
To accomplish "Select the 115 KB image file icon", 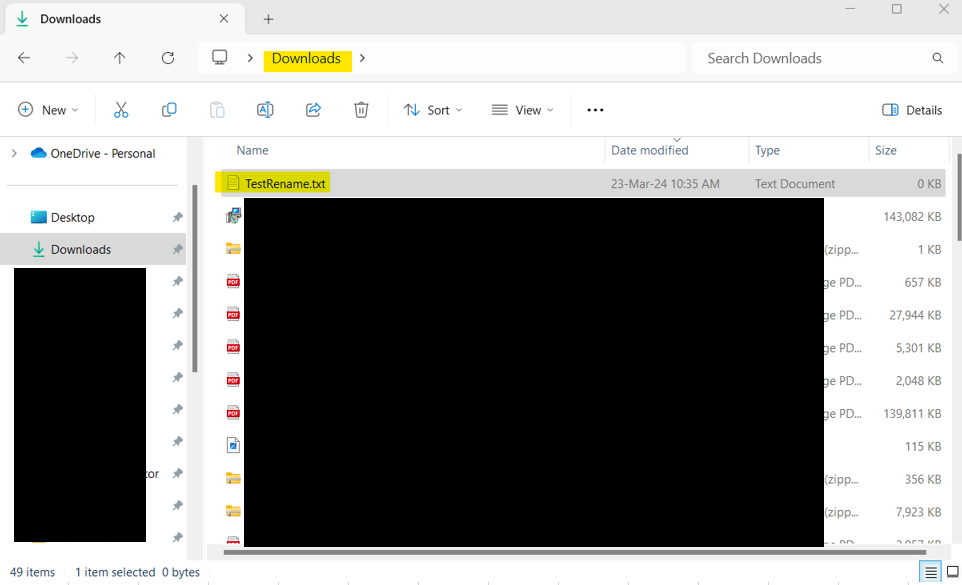I will tap(233, 446).
